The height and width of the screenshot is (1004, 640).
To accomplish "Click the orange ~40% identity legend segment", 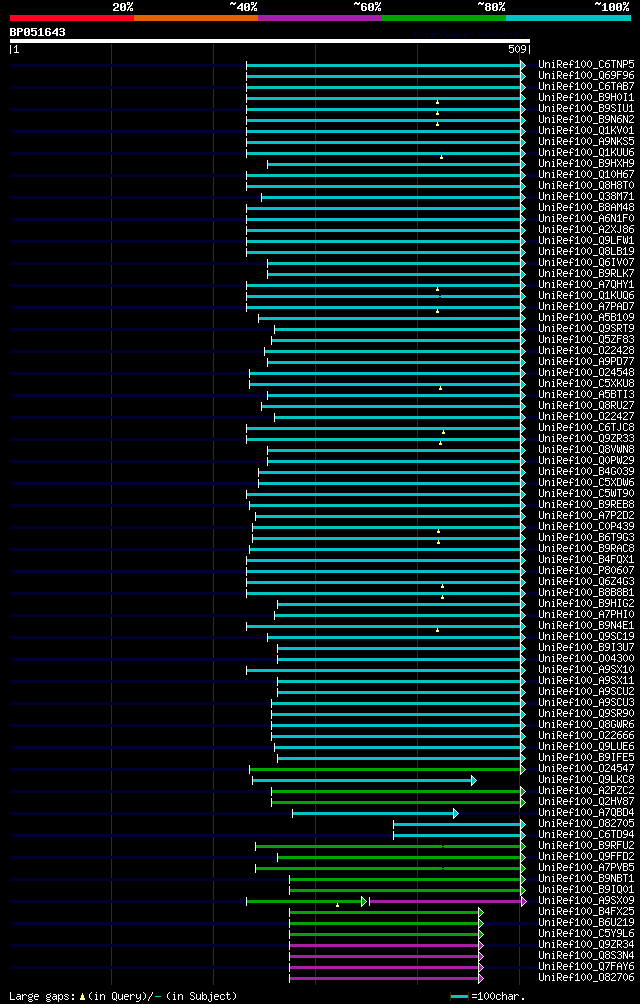I will click(196, 18).
